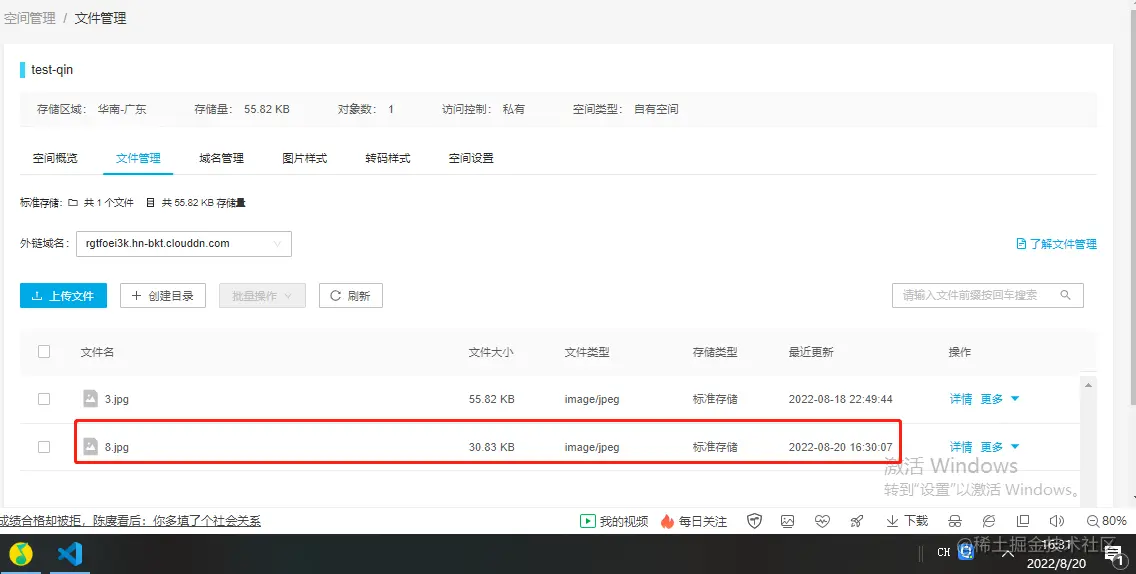
Task: Click the file list scrollbar up arrow
Action: tap(1088, 386)
